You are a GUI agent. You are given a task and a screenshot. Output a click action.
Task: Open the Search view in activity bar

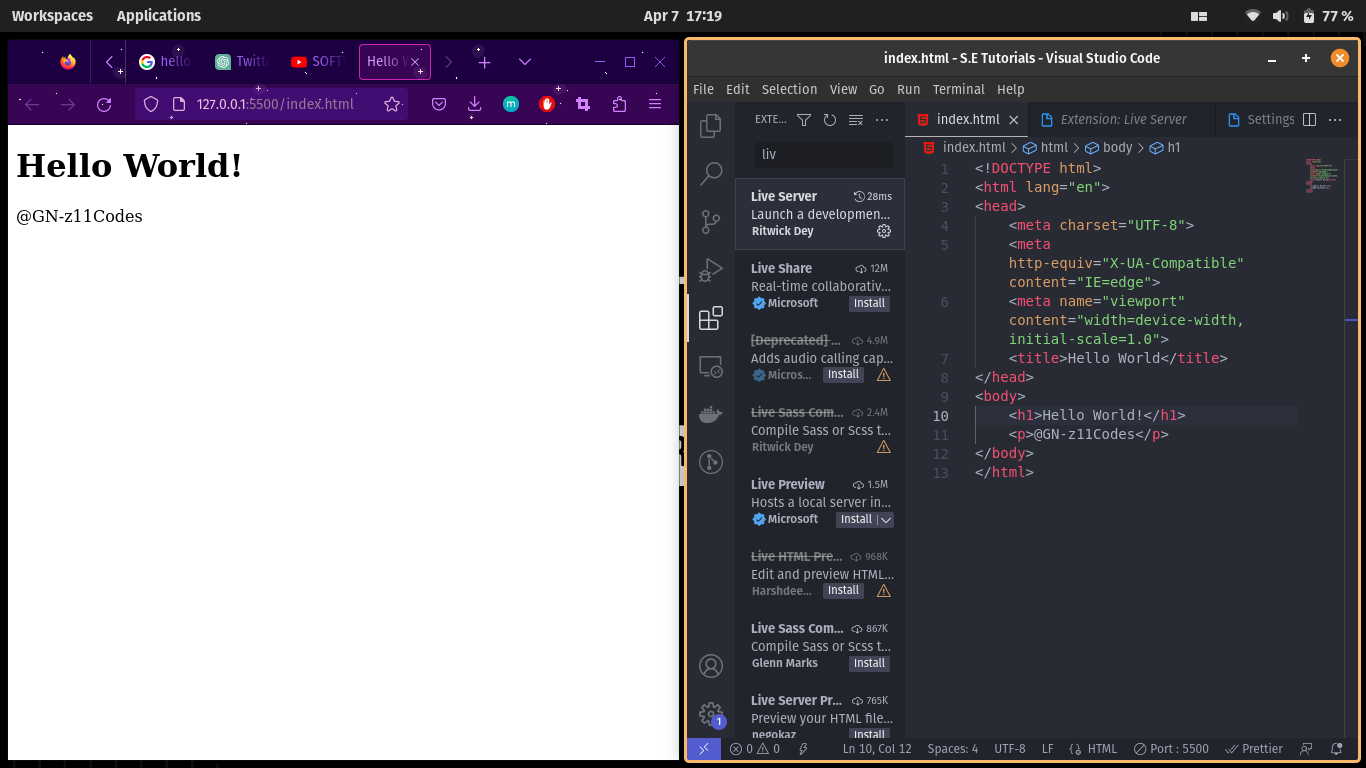[711, 174]
